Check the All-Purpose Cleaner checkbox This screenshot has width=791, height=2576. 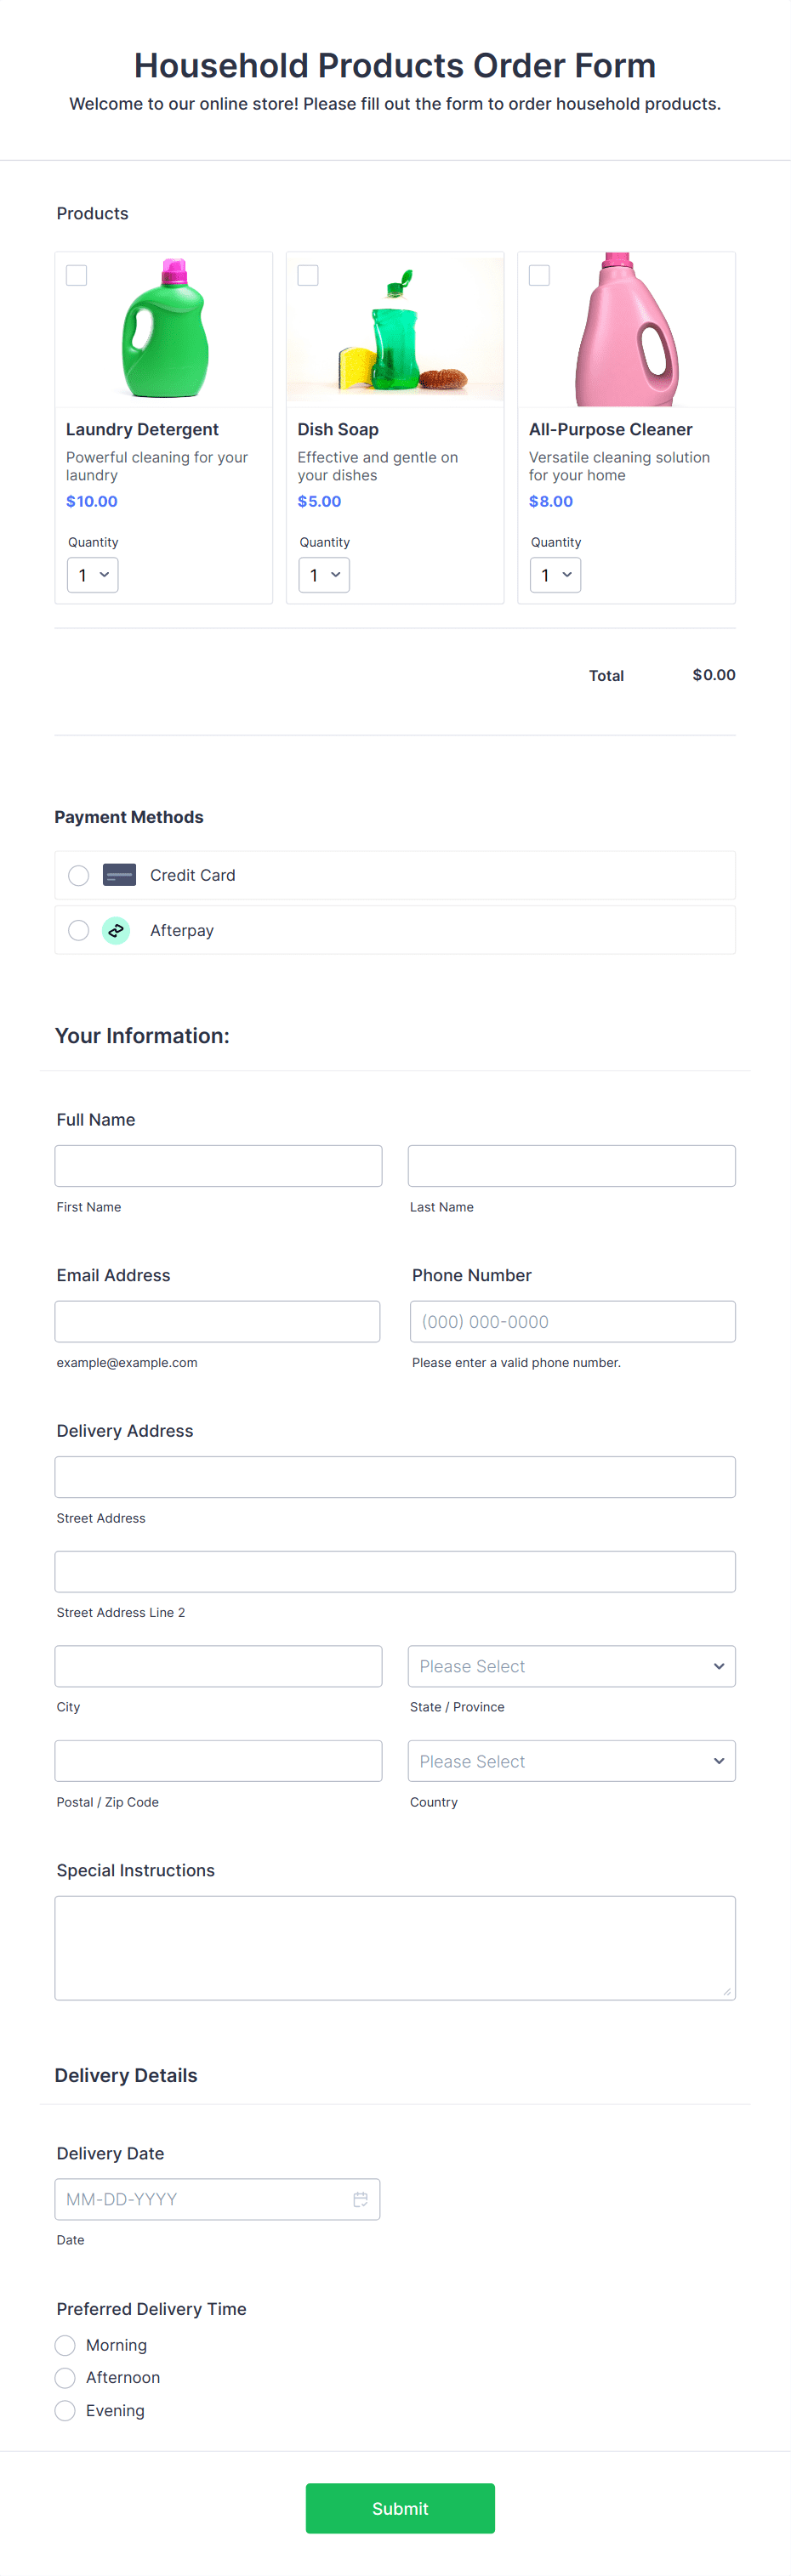point(539,274)
